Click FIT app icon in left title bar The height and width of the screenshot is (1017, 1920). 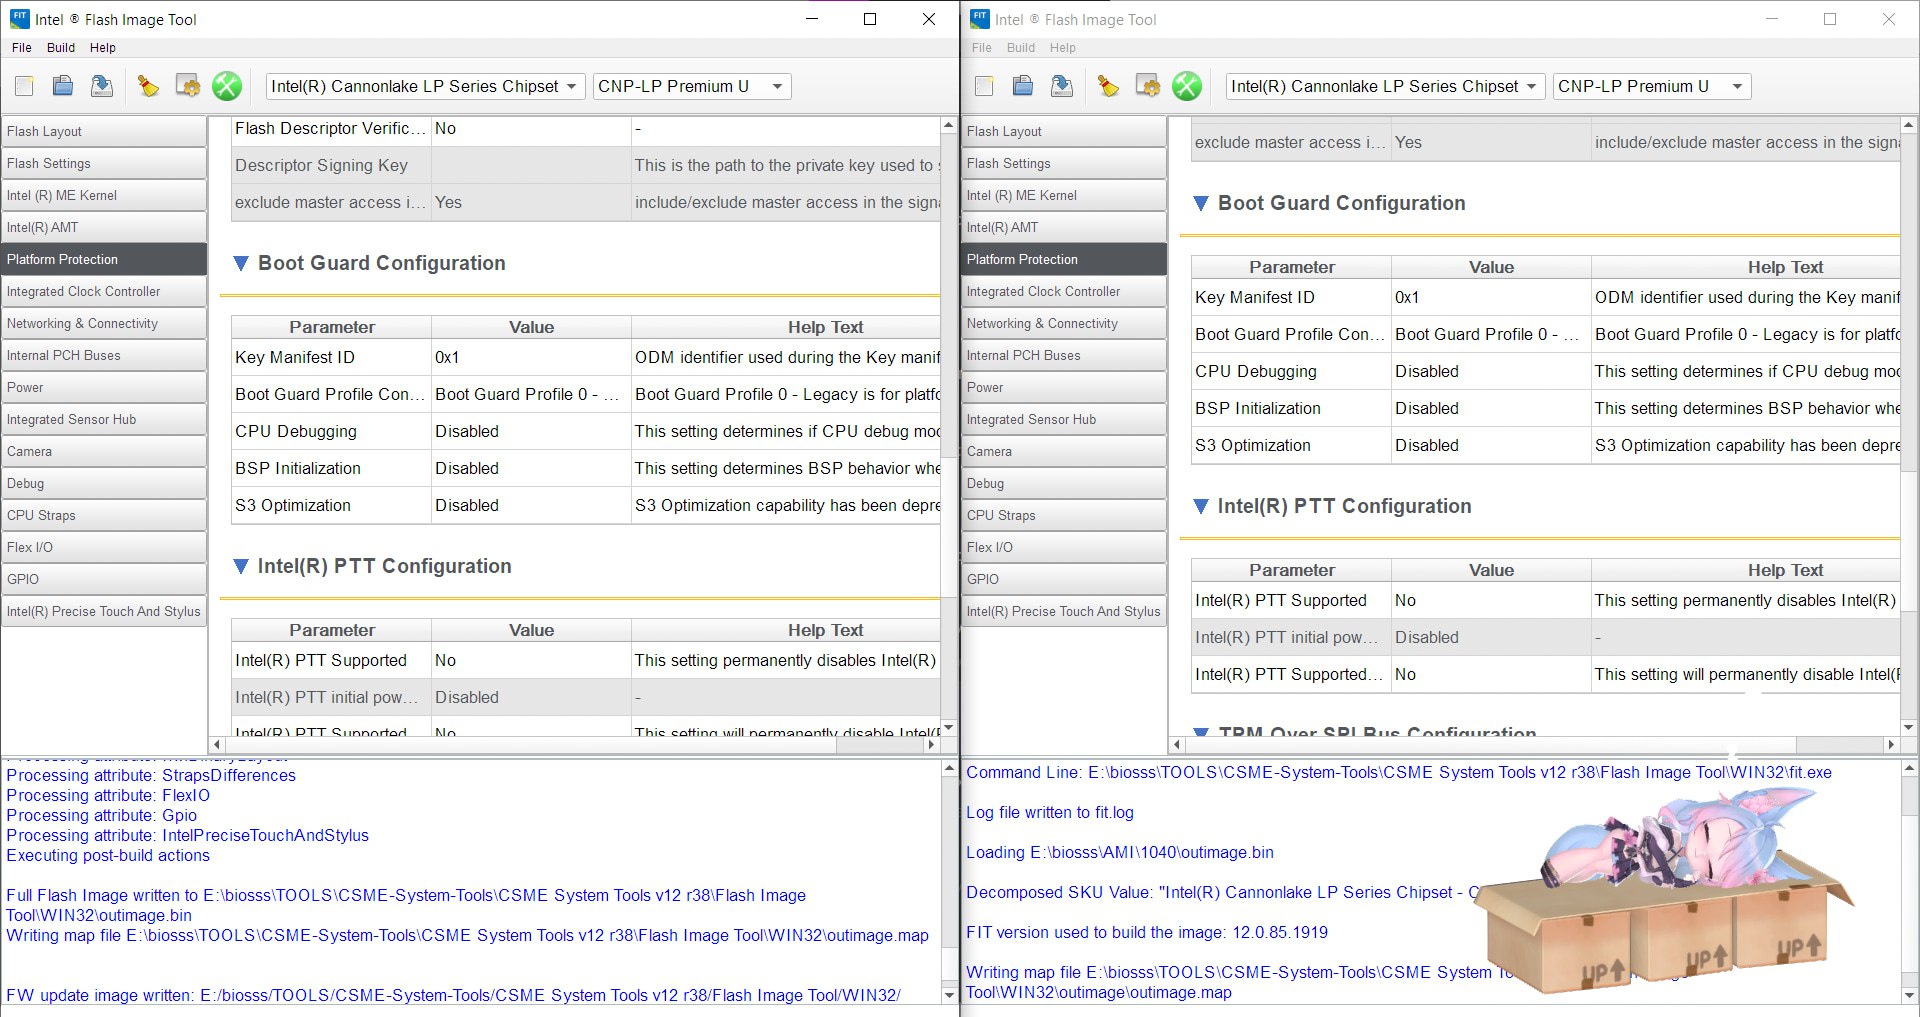[x=19, y=18]
